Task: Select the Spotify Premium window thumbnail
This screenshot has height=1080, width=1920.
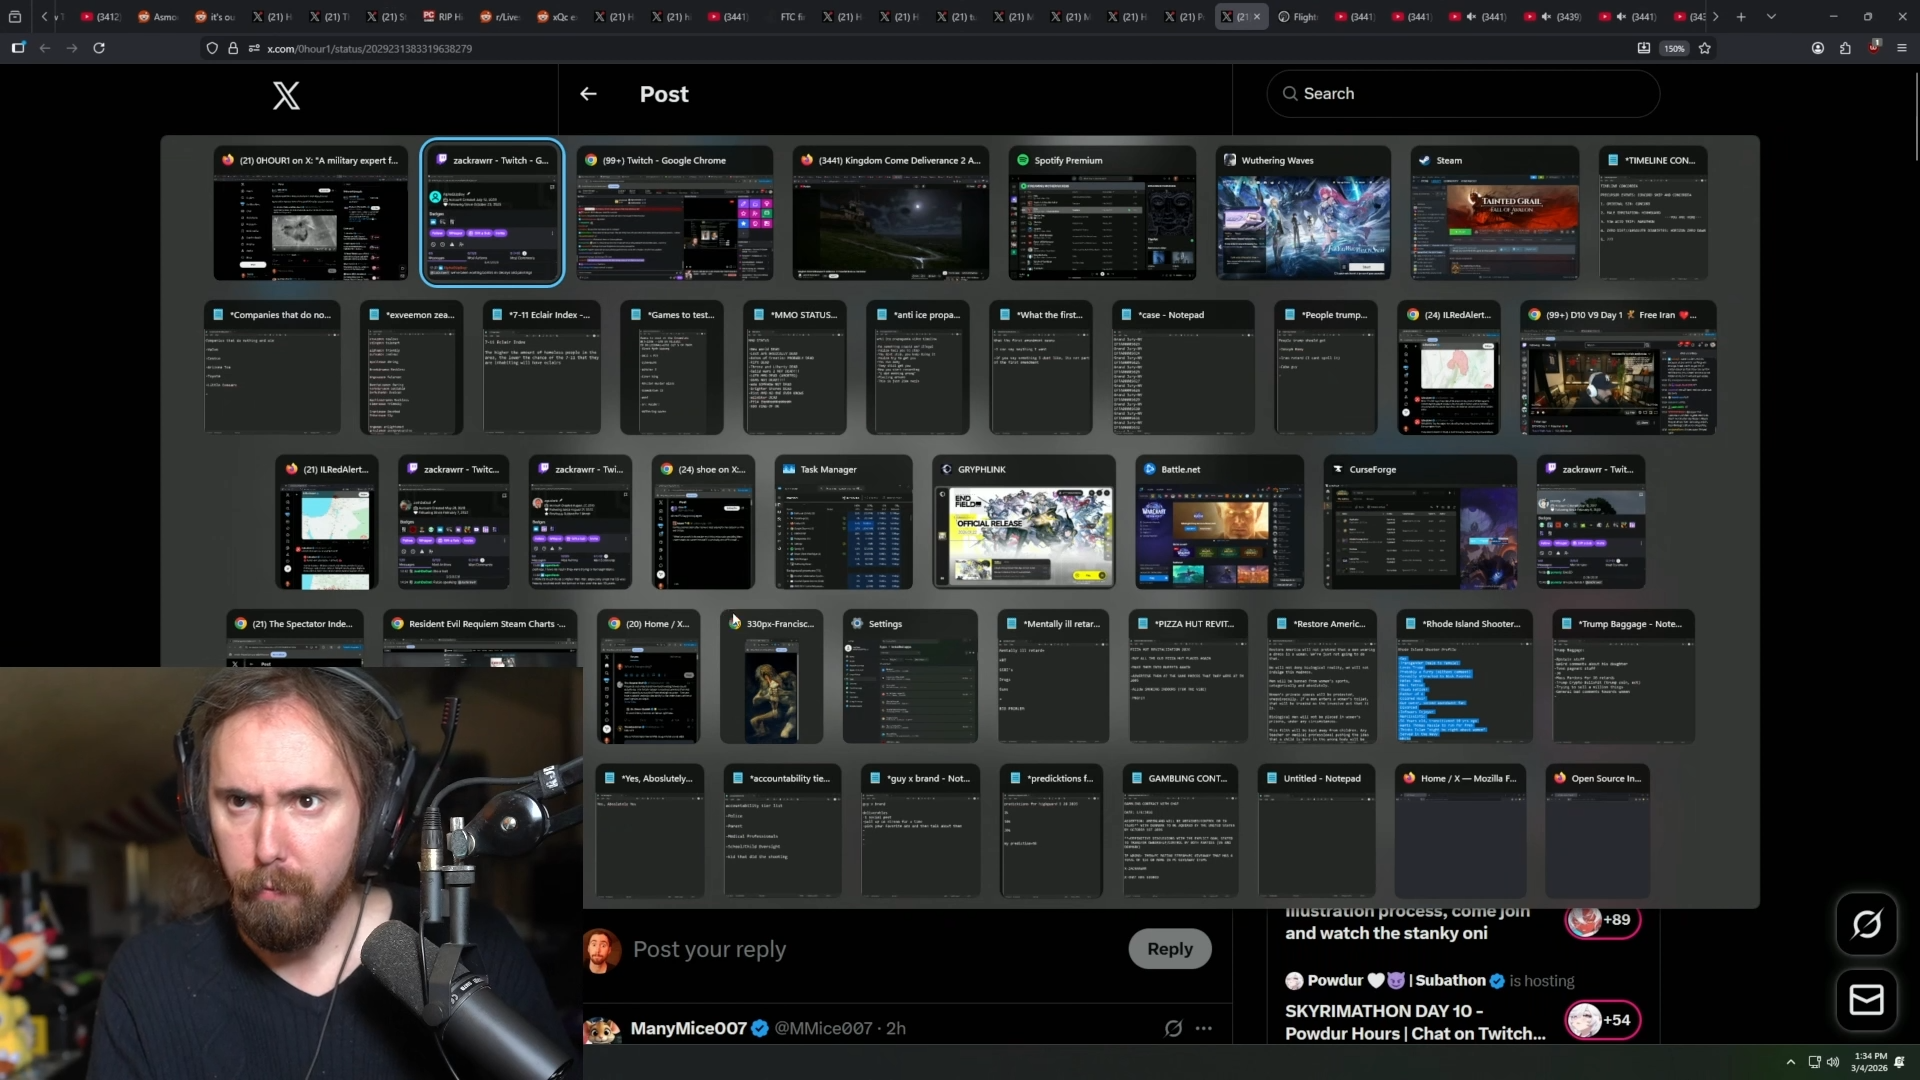Action: tap(1102, 214)
